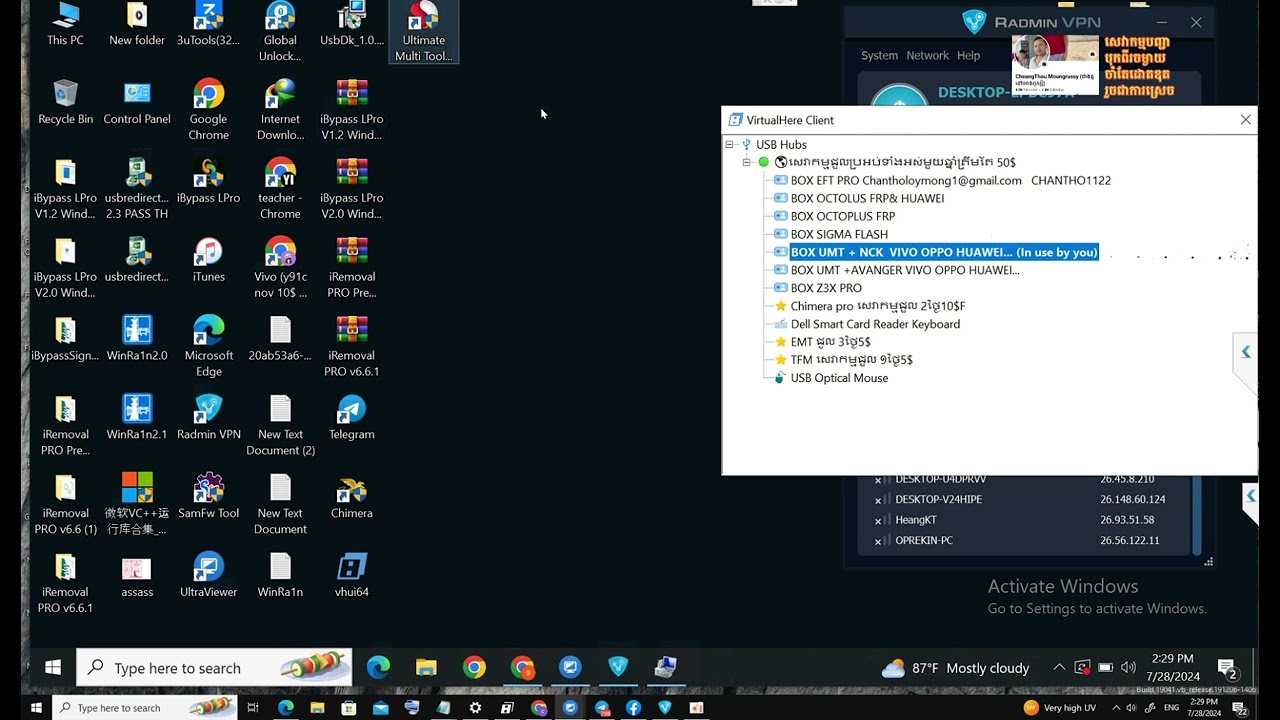The height and width of the screenshot is (720, 1280).
Task: Select the New folder desktop icon
Action: [x=137, y=24]
